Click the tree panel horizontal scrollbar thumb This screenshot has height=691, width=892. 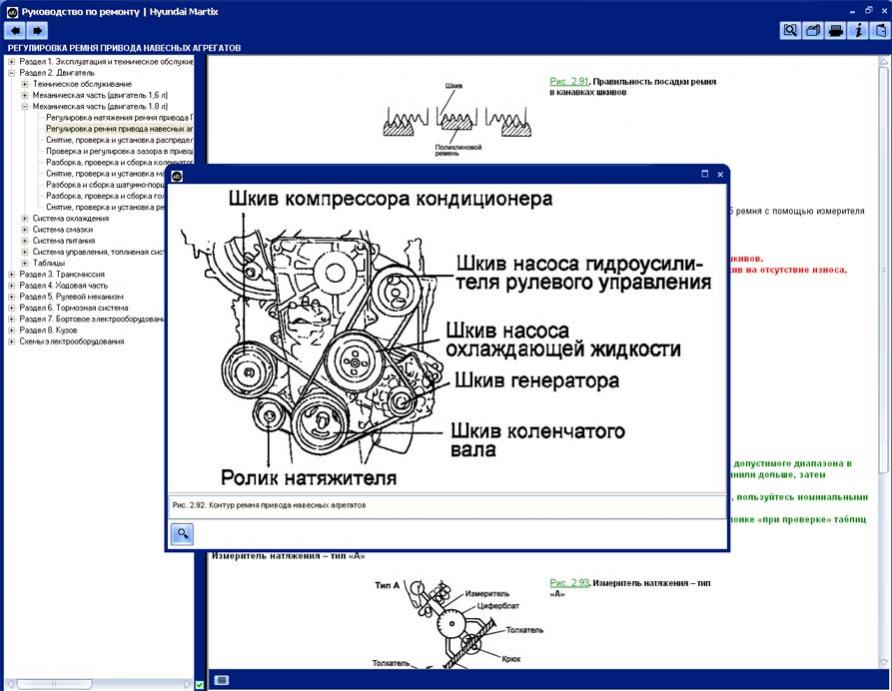pyautogui.click(x=54, y=684)
